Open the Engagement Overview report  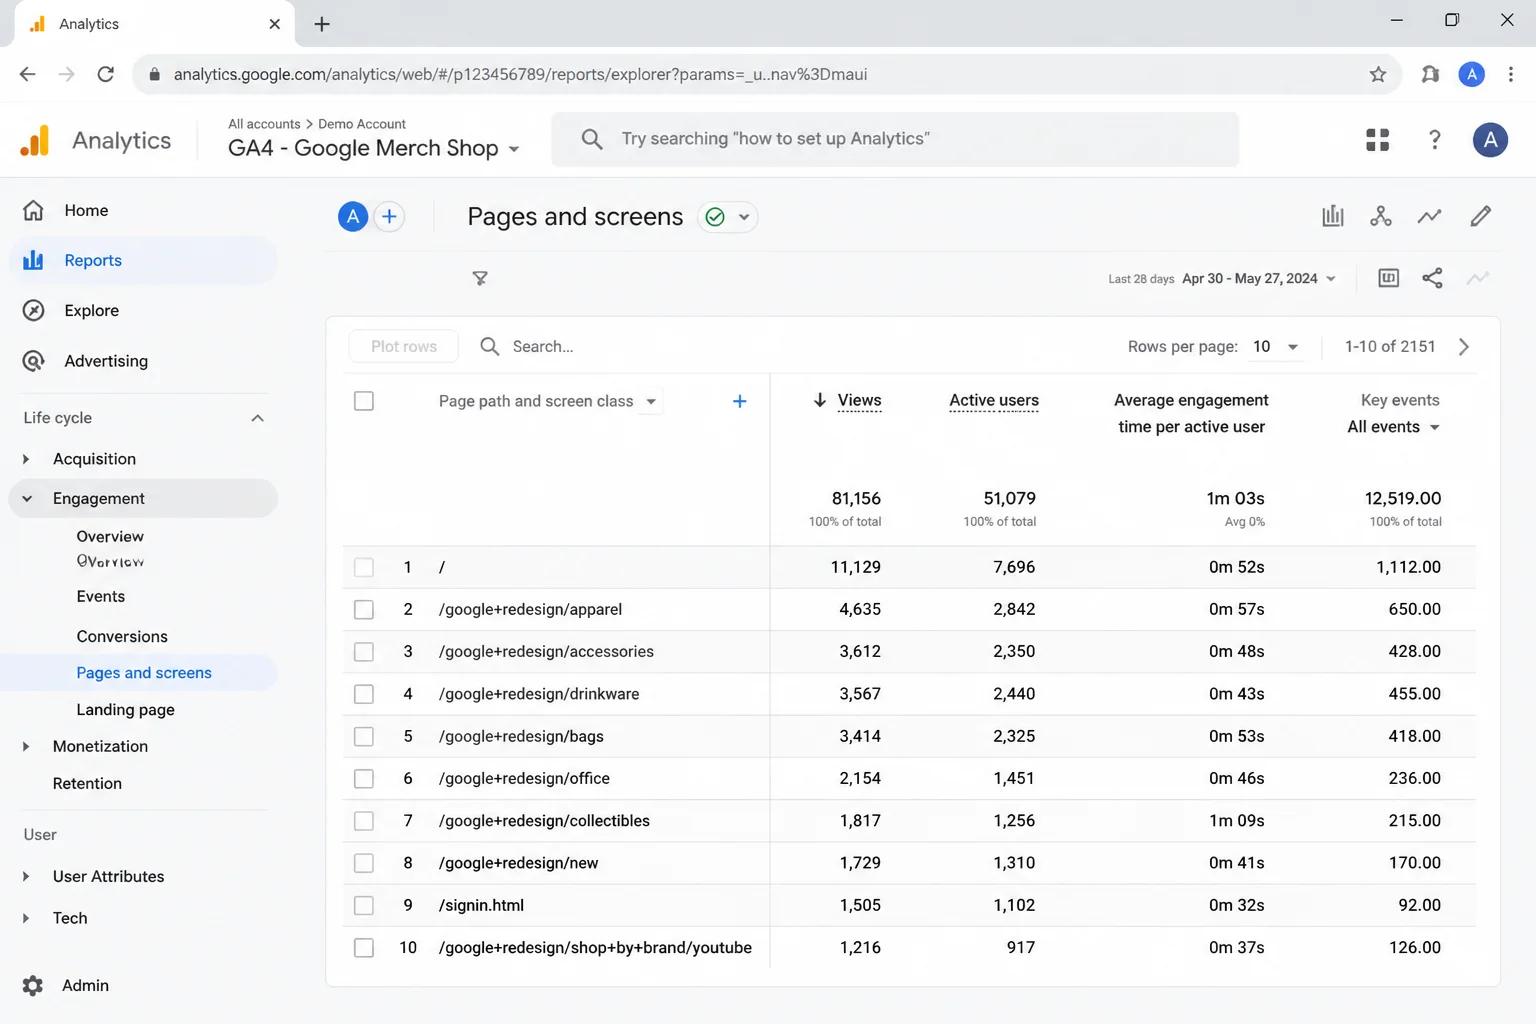tap(110, 537)
